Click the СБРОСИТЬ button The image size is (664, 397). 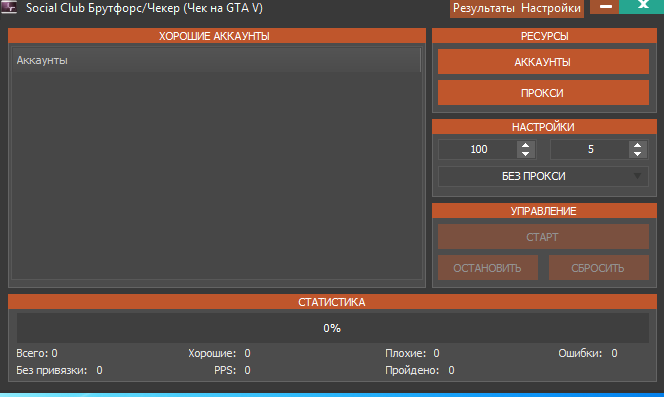598,268
